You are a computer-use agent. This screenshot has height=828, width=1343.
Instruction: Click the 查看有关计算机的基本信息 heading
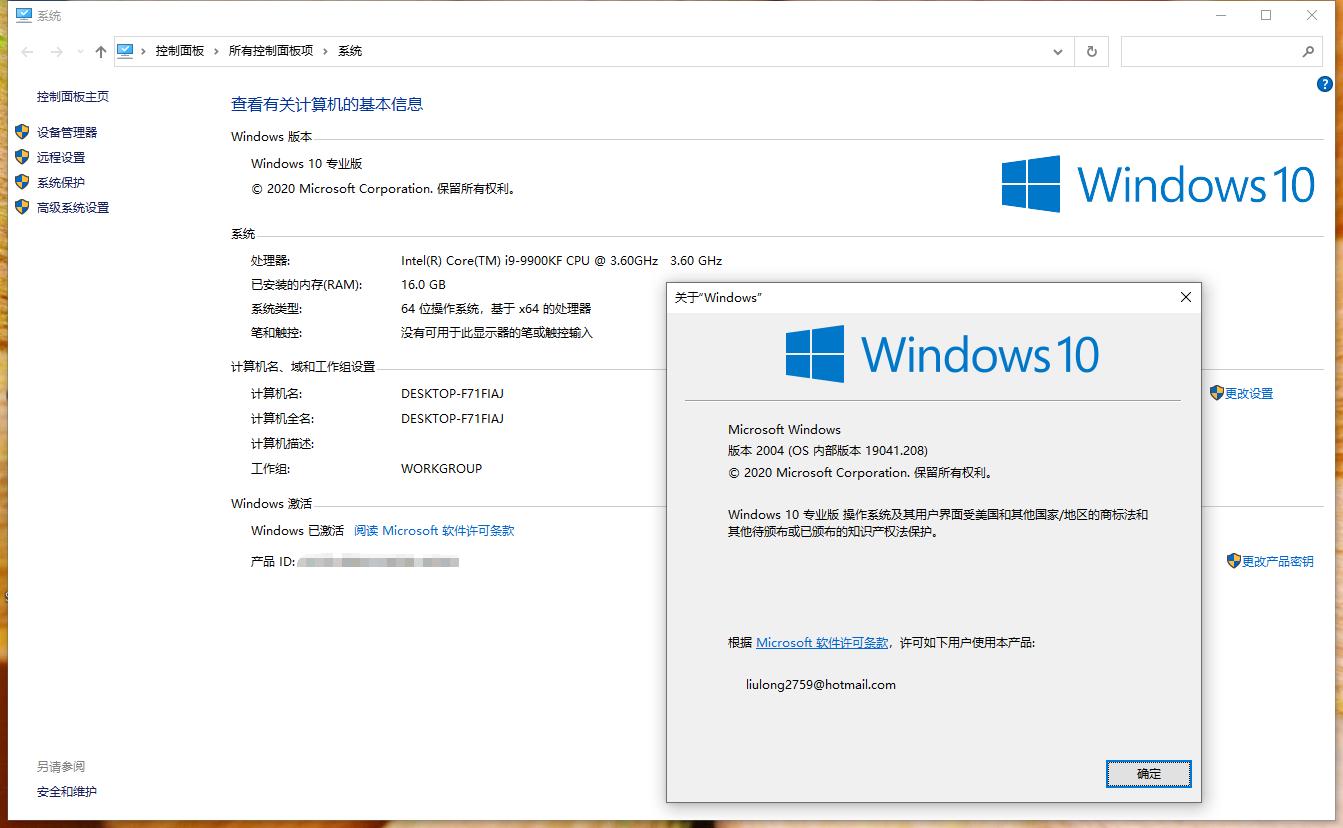tap(327, 104)
